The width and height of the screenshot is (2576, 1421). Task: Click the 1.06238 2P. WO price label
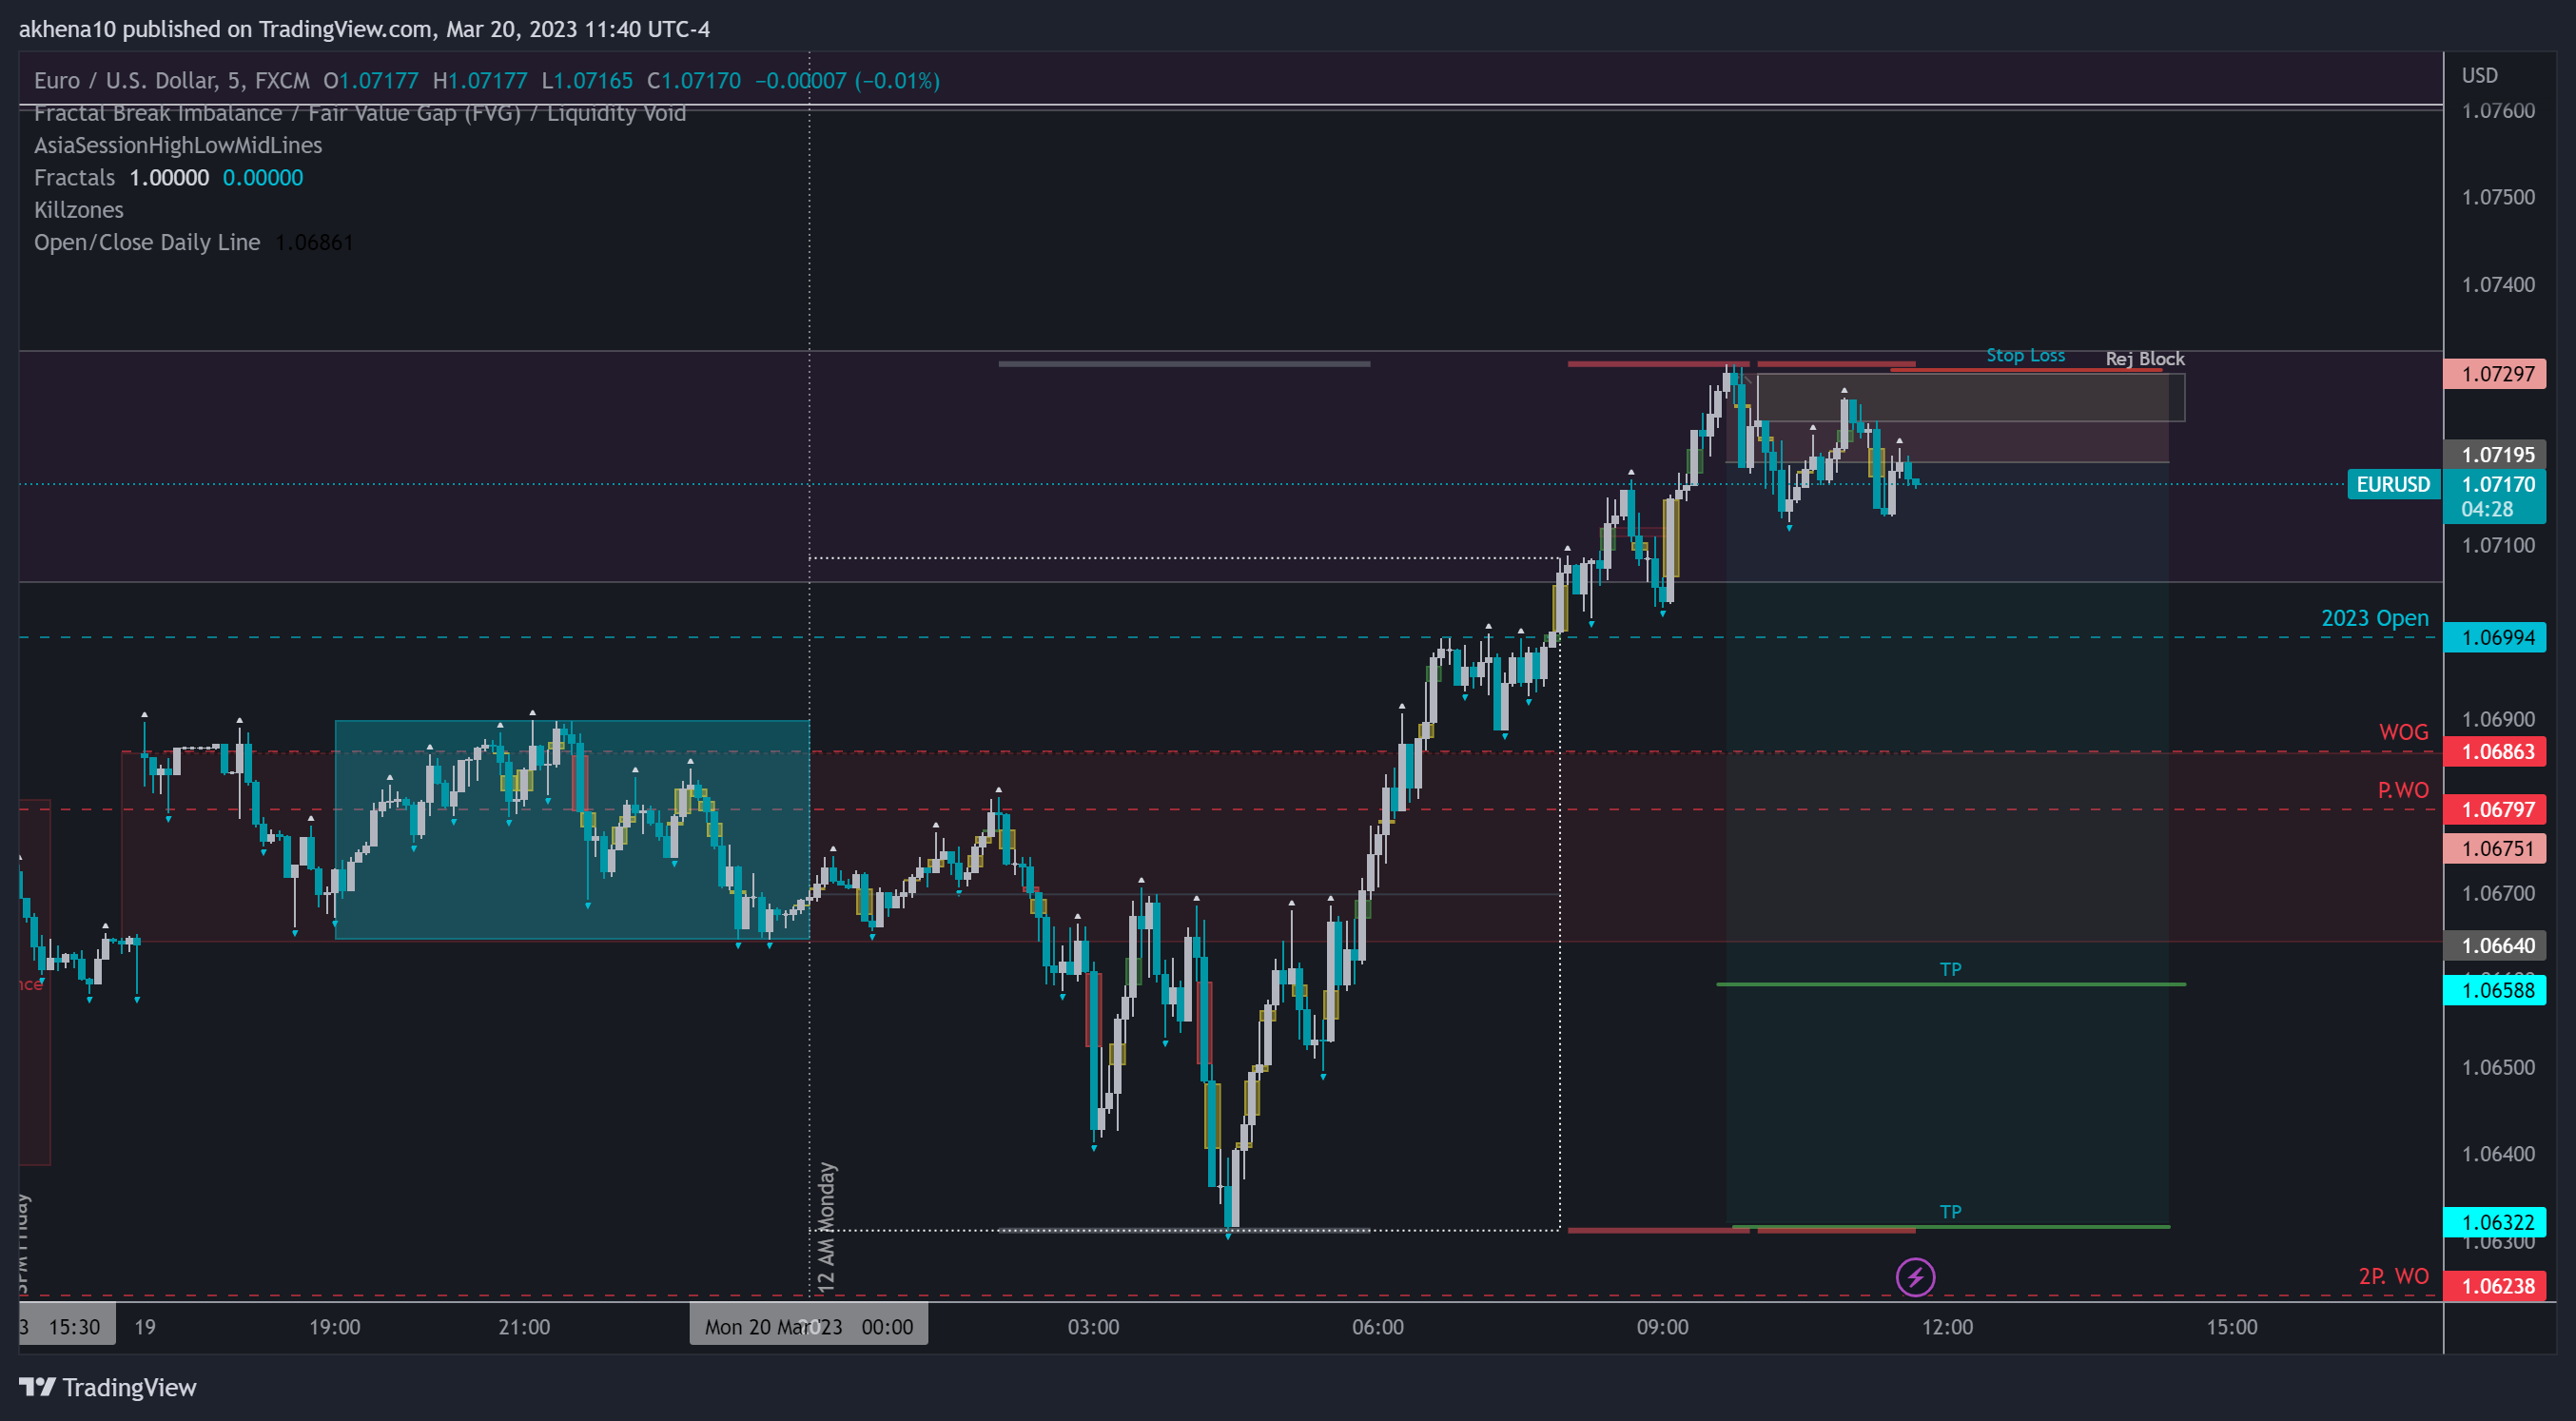point(2495,1287)
